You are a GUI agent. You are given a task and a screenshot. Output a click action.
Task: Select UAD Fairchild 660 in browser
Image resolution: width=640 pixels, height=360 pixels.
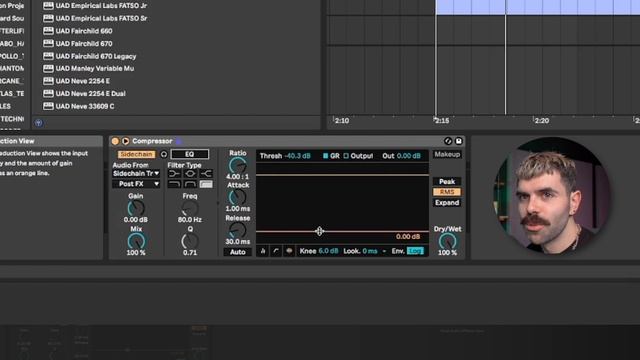pos(84,31)
